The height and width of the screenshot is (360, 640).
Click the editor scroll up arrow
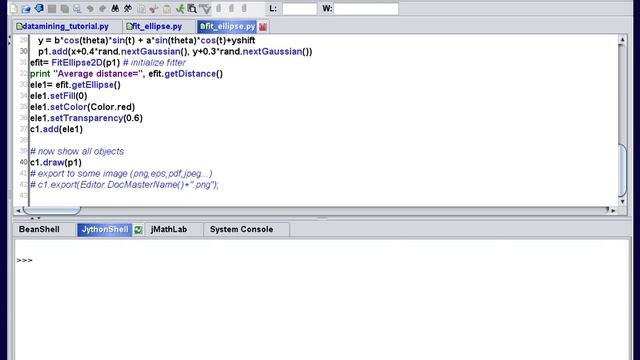[x=622, y=40]
